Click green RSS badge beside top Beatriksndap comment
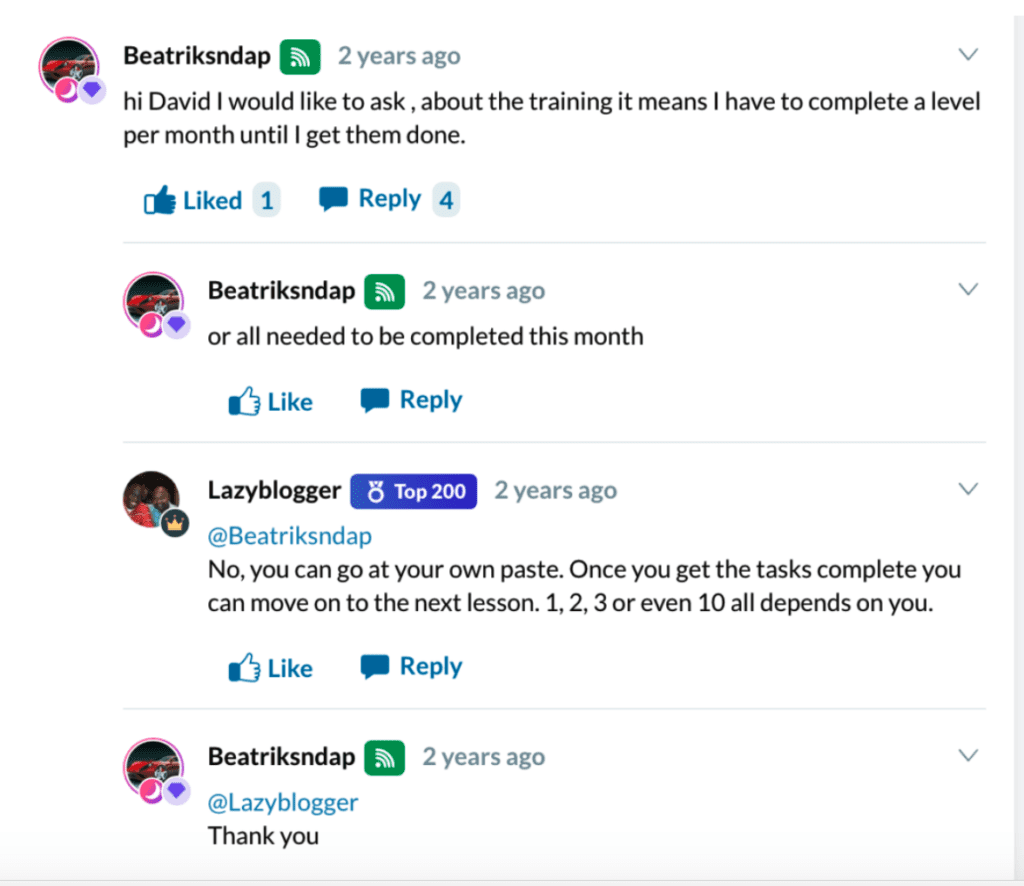1024x886 pixels. [300, 57]
